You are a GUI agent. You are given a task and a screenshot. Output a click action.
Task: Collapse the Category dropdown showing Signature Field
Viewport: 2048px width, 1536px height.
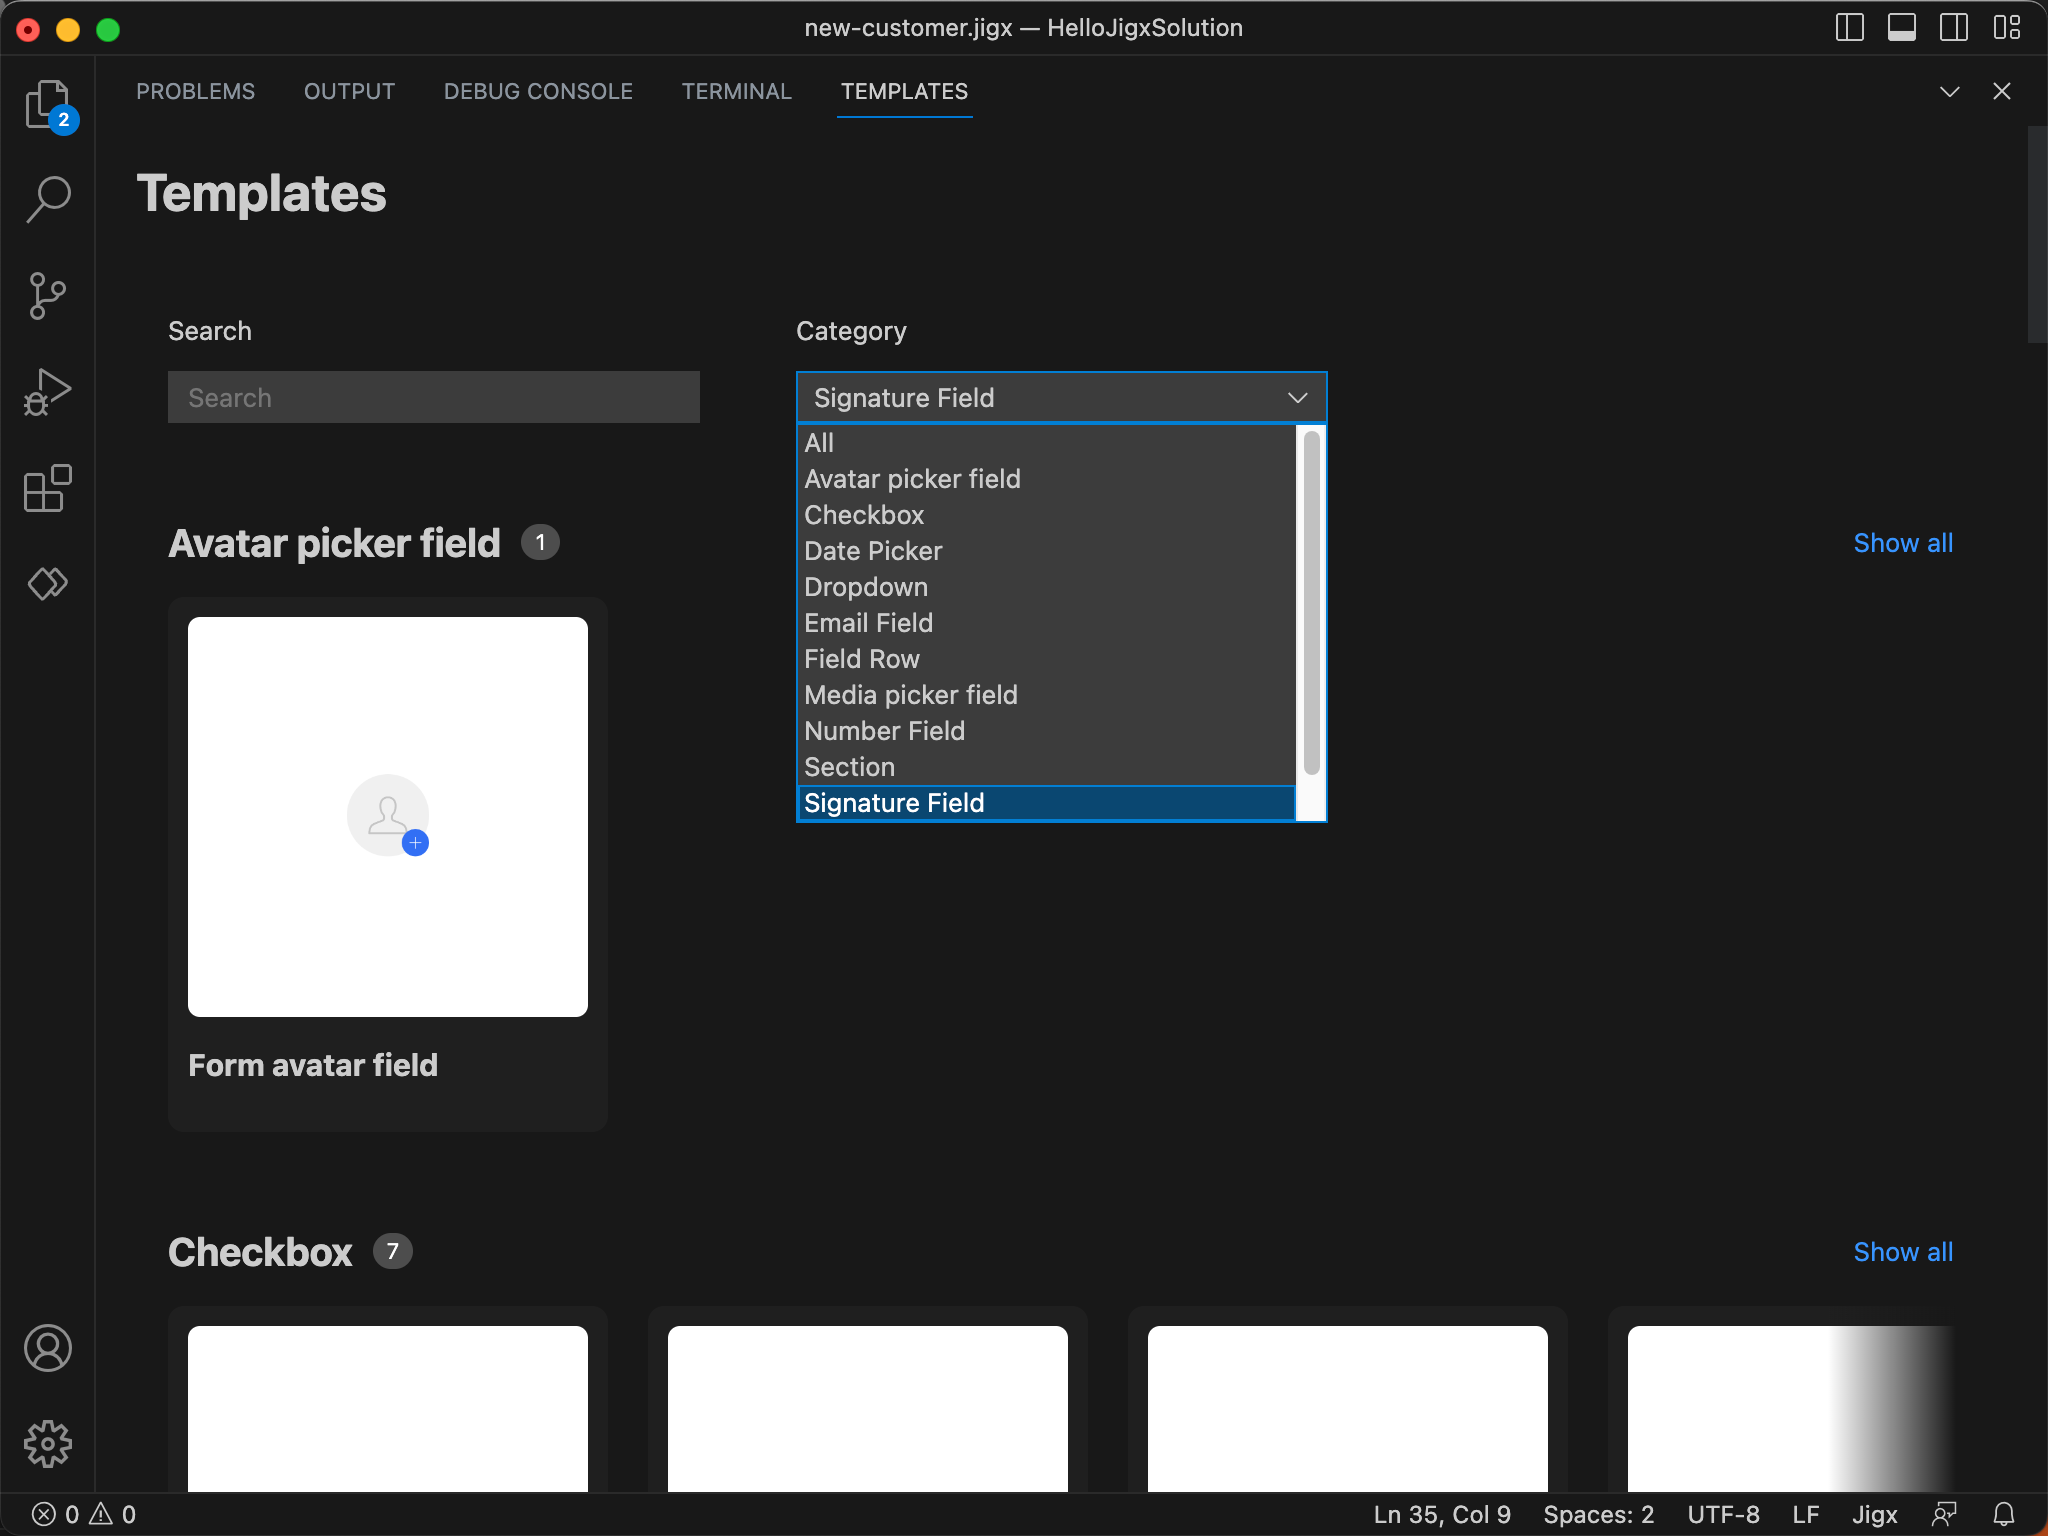(x=1061, y=398)
